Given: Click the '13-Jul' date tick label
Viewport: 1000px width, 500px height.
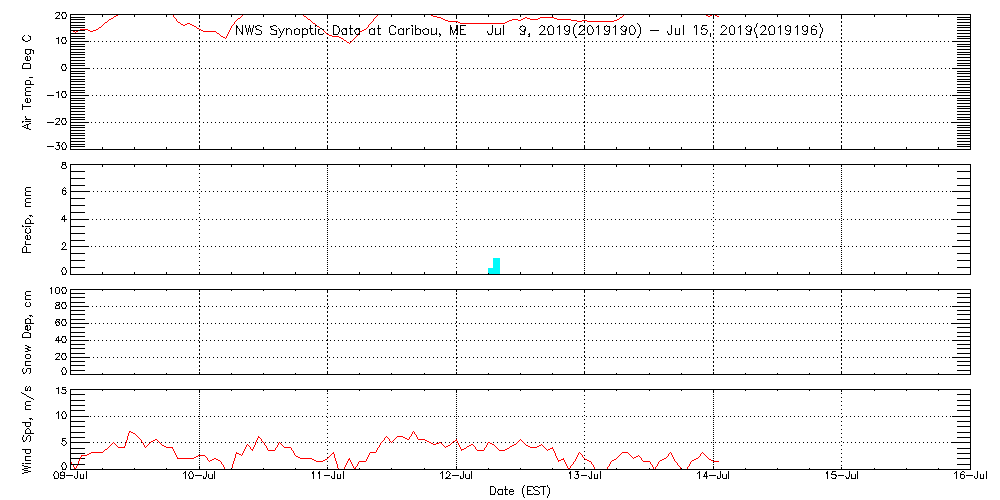Looking at the screenshot, I should tap(585, 476).
